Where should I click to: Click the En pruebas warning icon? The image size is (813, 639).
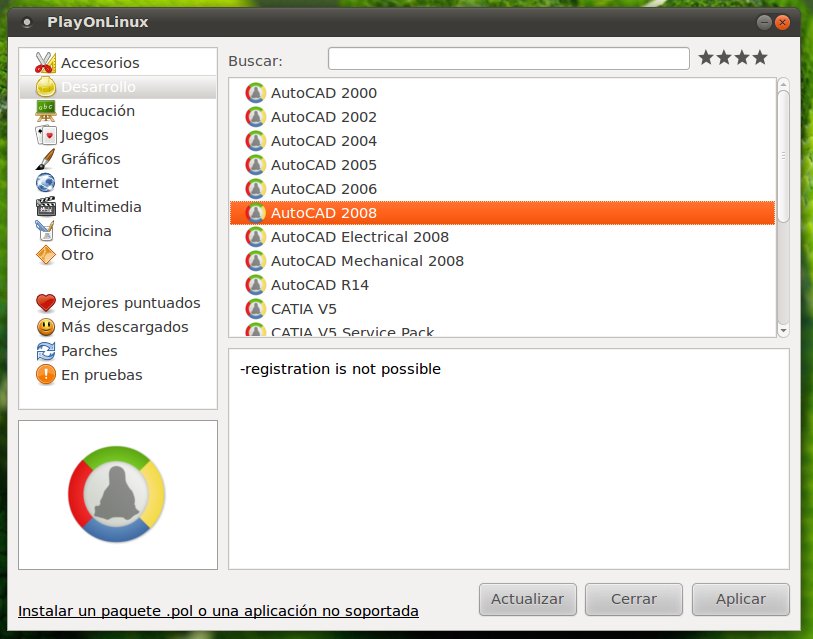46,374
